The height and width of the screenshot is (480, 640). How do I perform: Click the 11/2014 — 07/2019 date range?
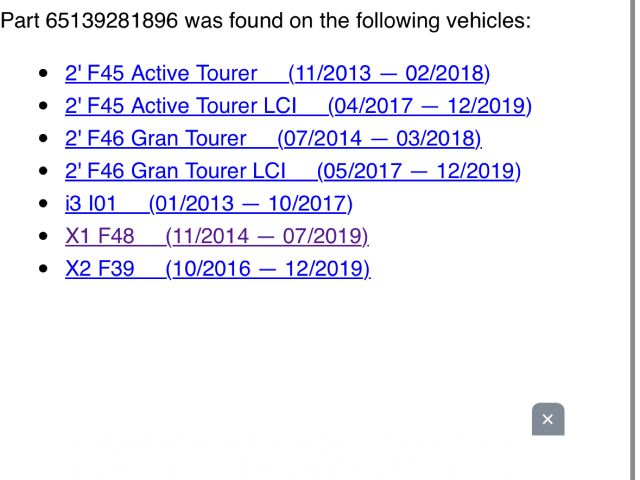pyautogui.click(x=267, y=236)
